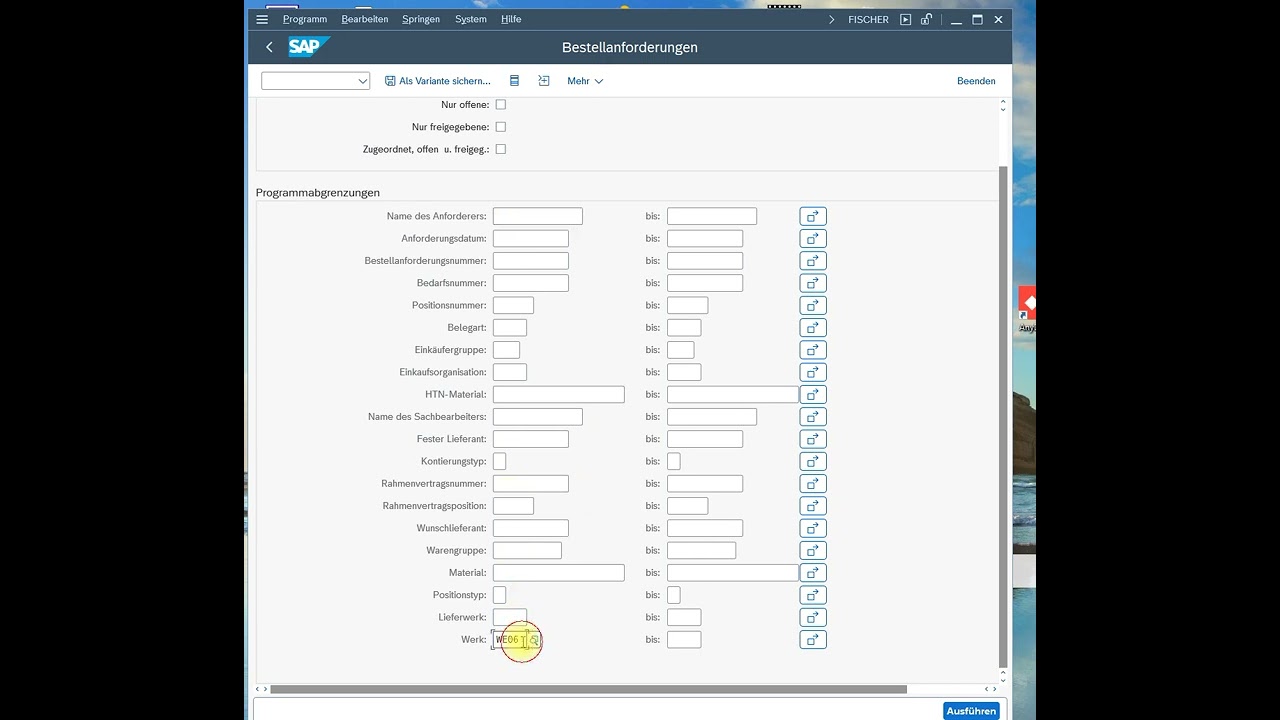Expand the chevron beside FISCHER

(x=831, y=19)
